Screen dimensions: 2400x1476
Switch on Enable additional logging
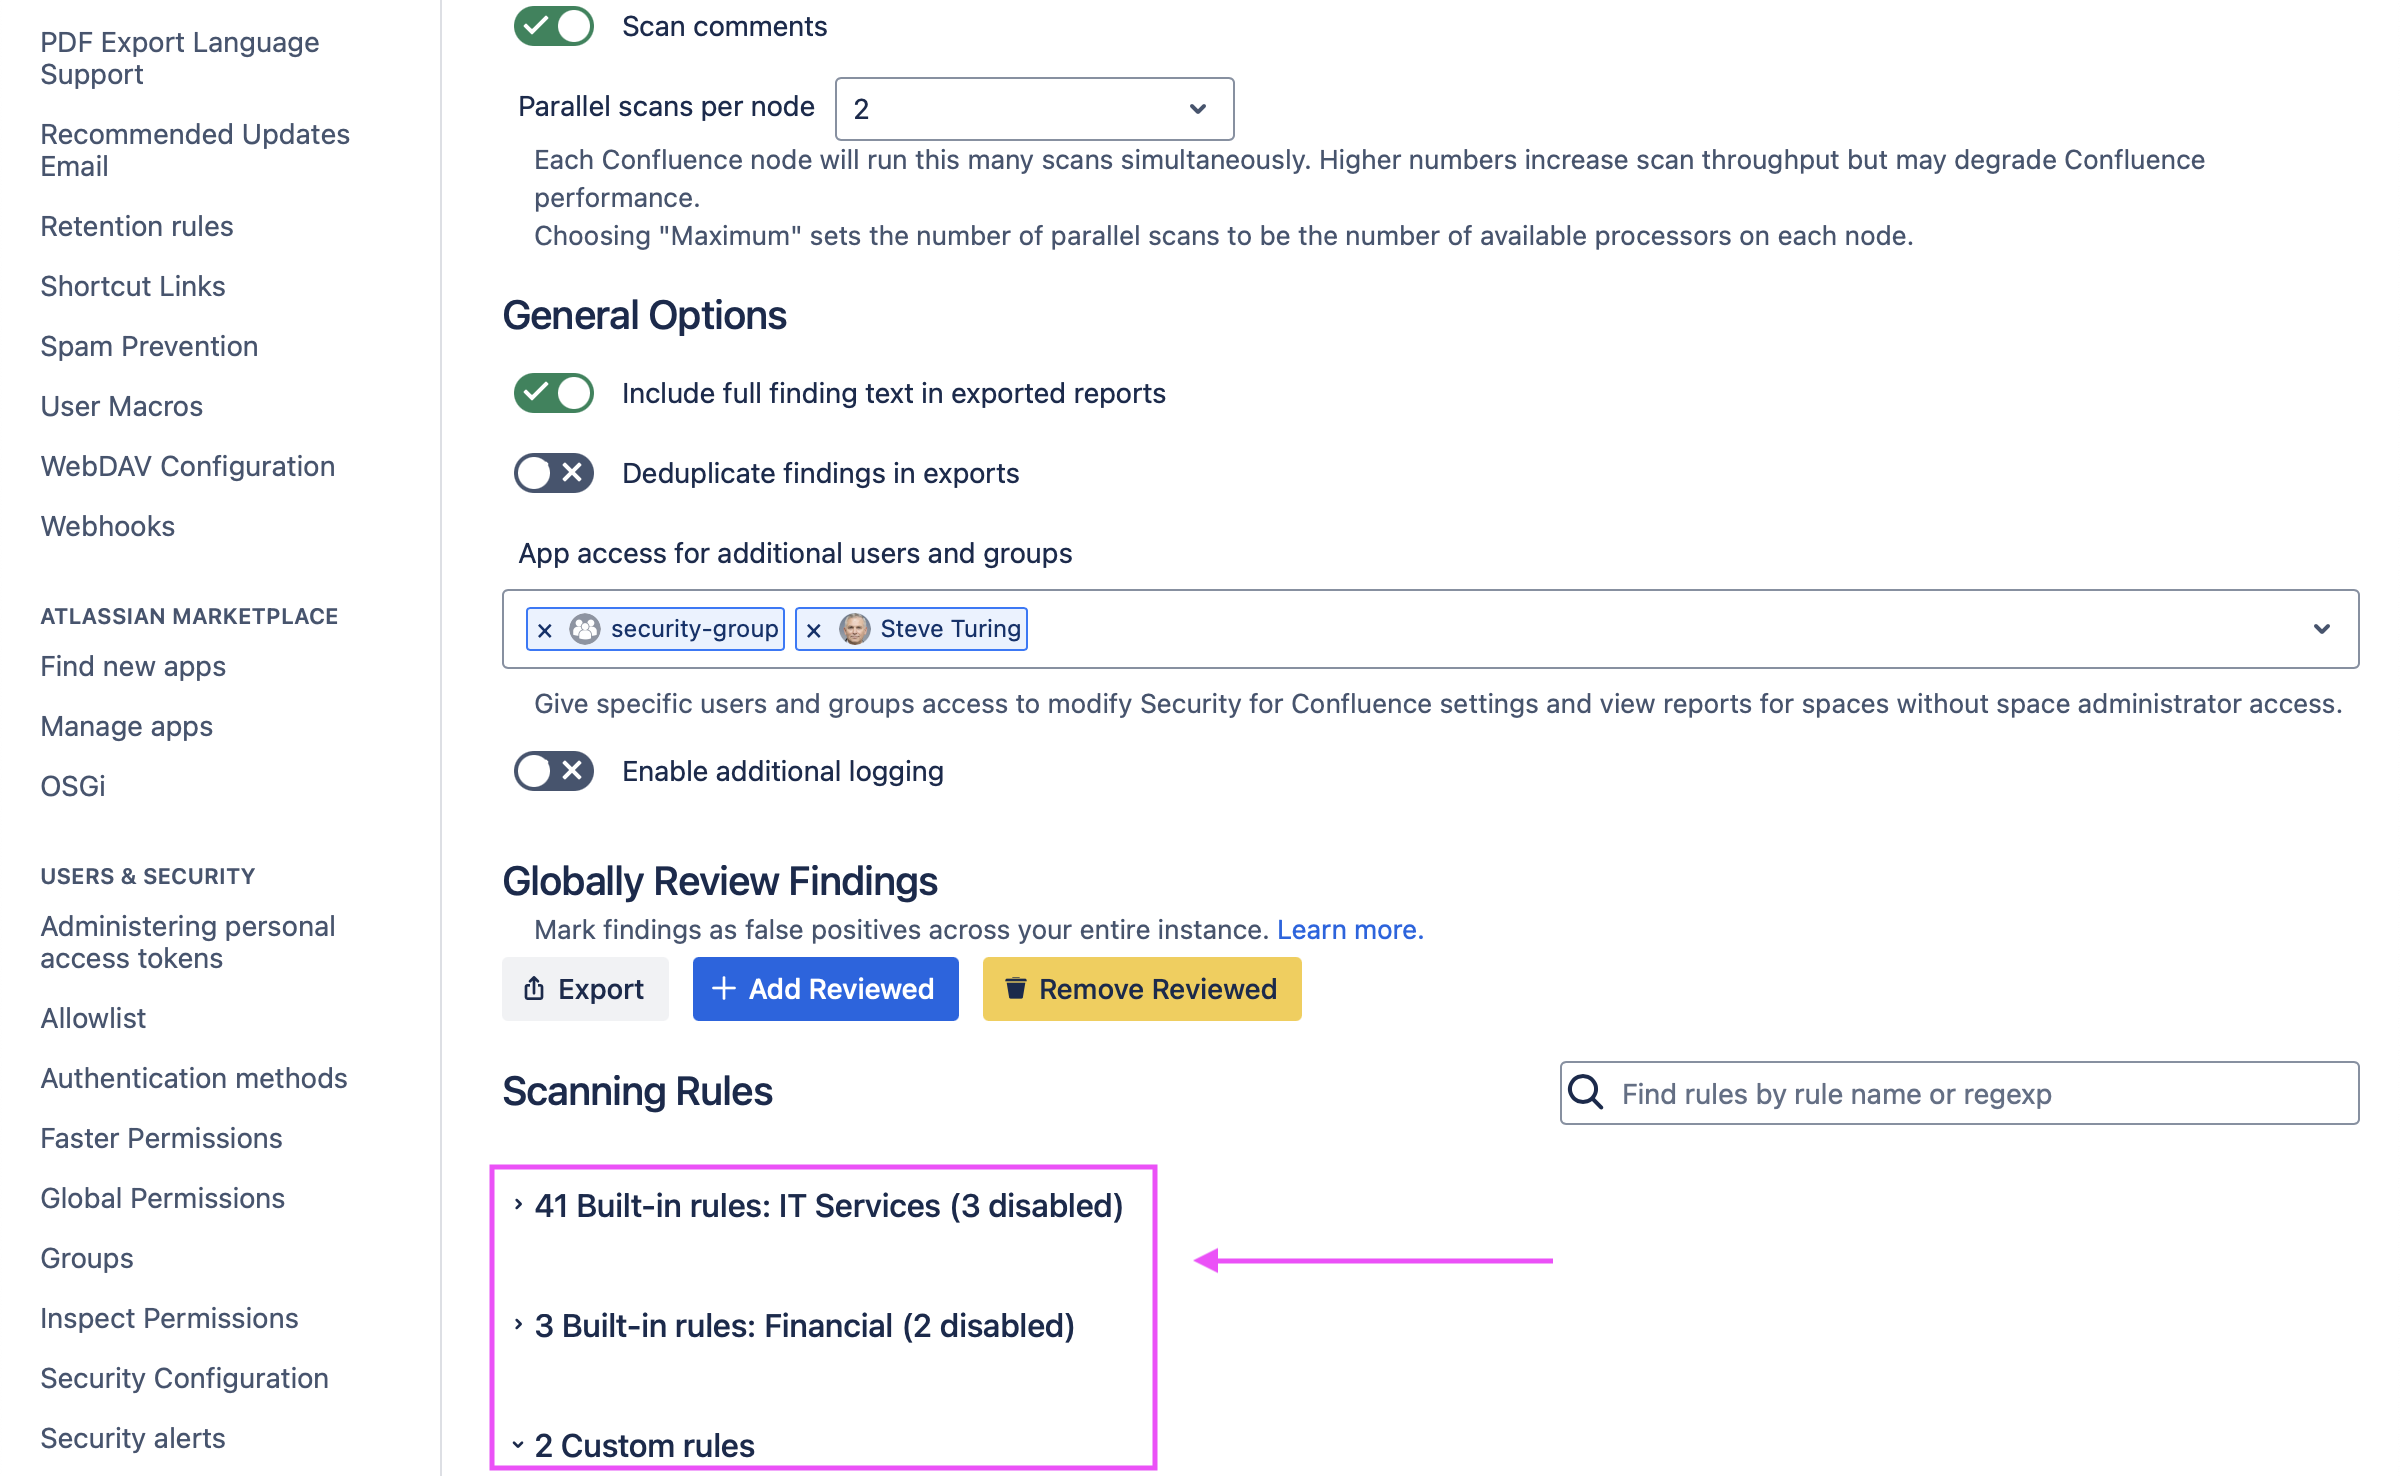pos(554,771)
